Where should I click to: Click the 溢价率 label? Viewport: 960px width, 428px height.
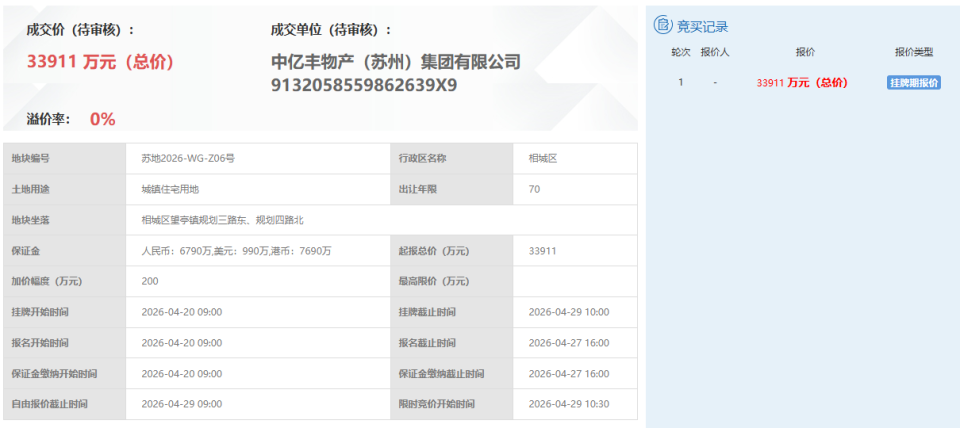point(48,119)
